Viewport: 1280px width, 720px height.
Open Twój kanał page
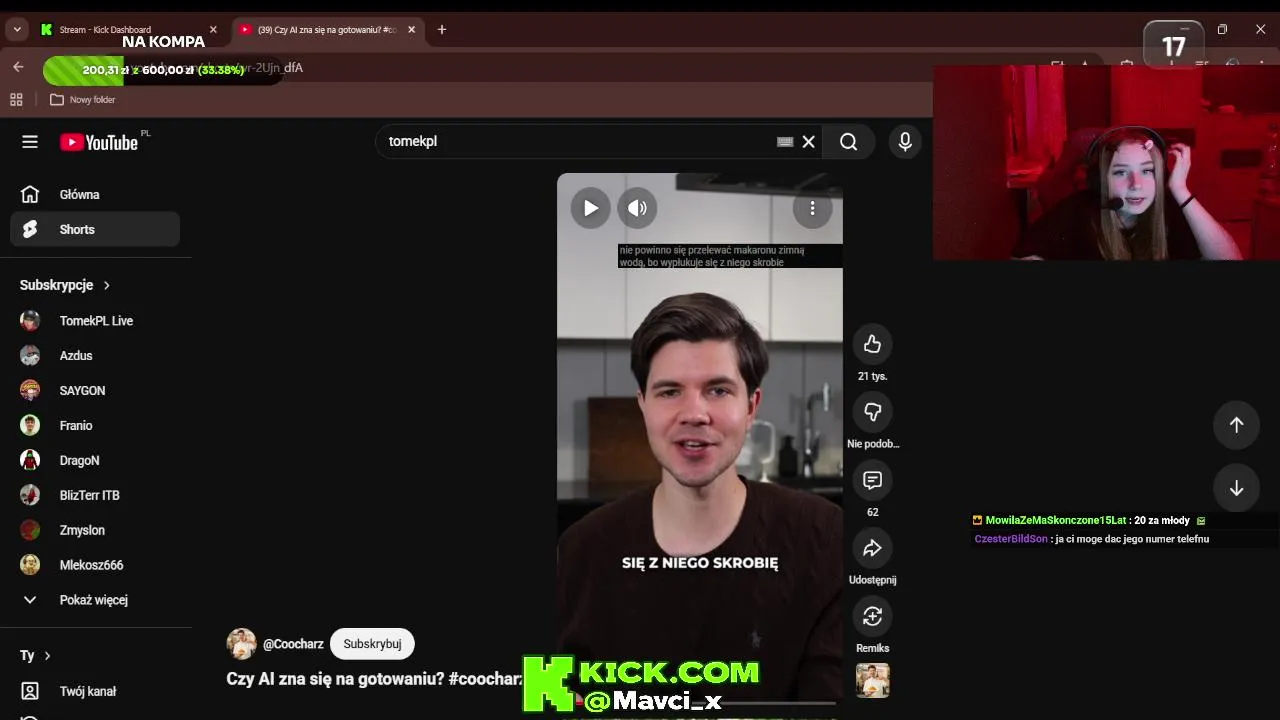tap(95, 691)
